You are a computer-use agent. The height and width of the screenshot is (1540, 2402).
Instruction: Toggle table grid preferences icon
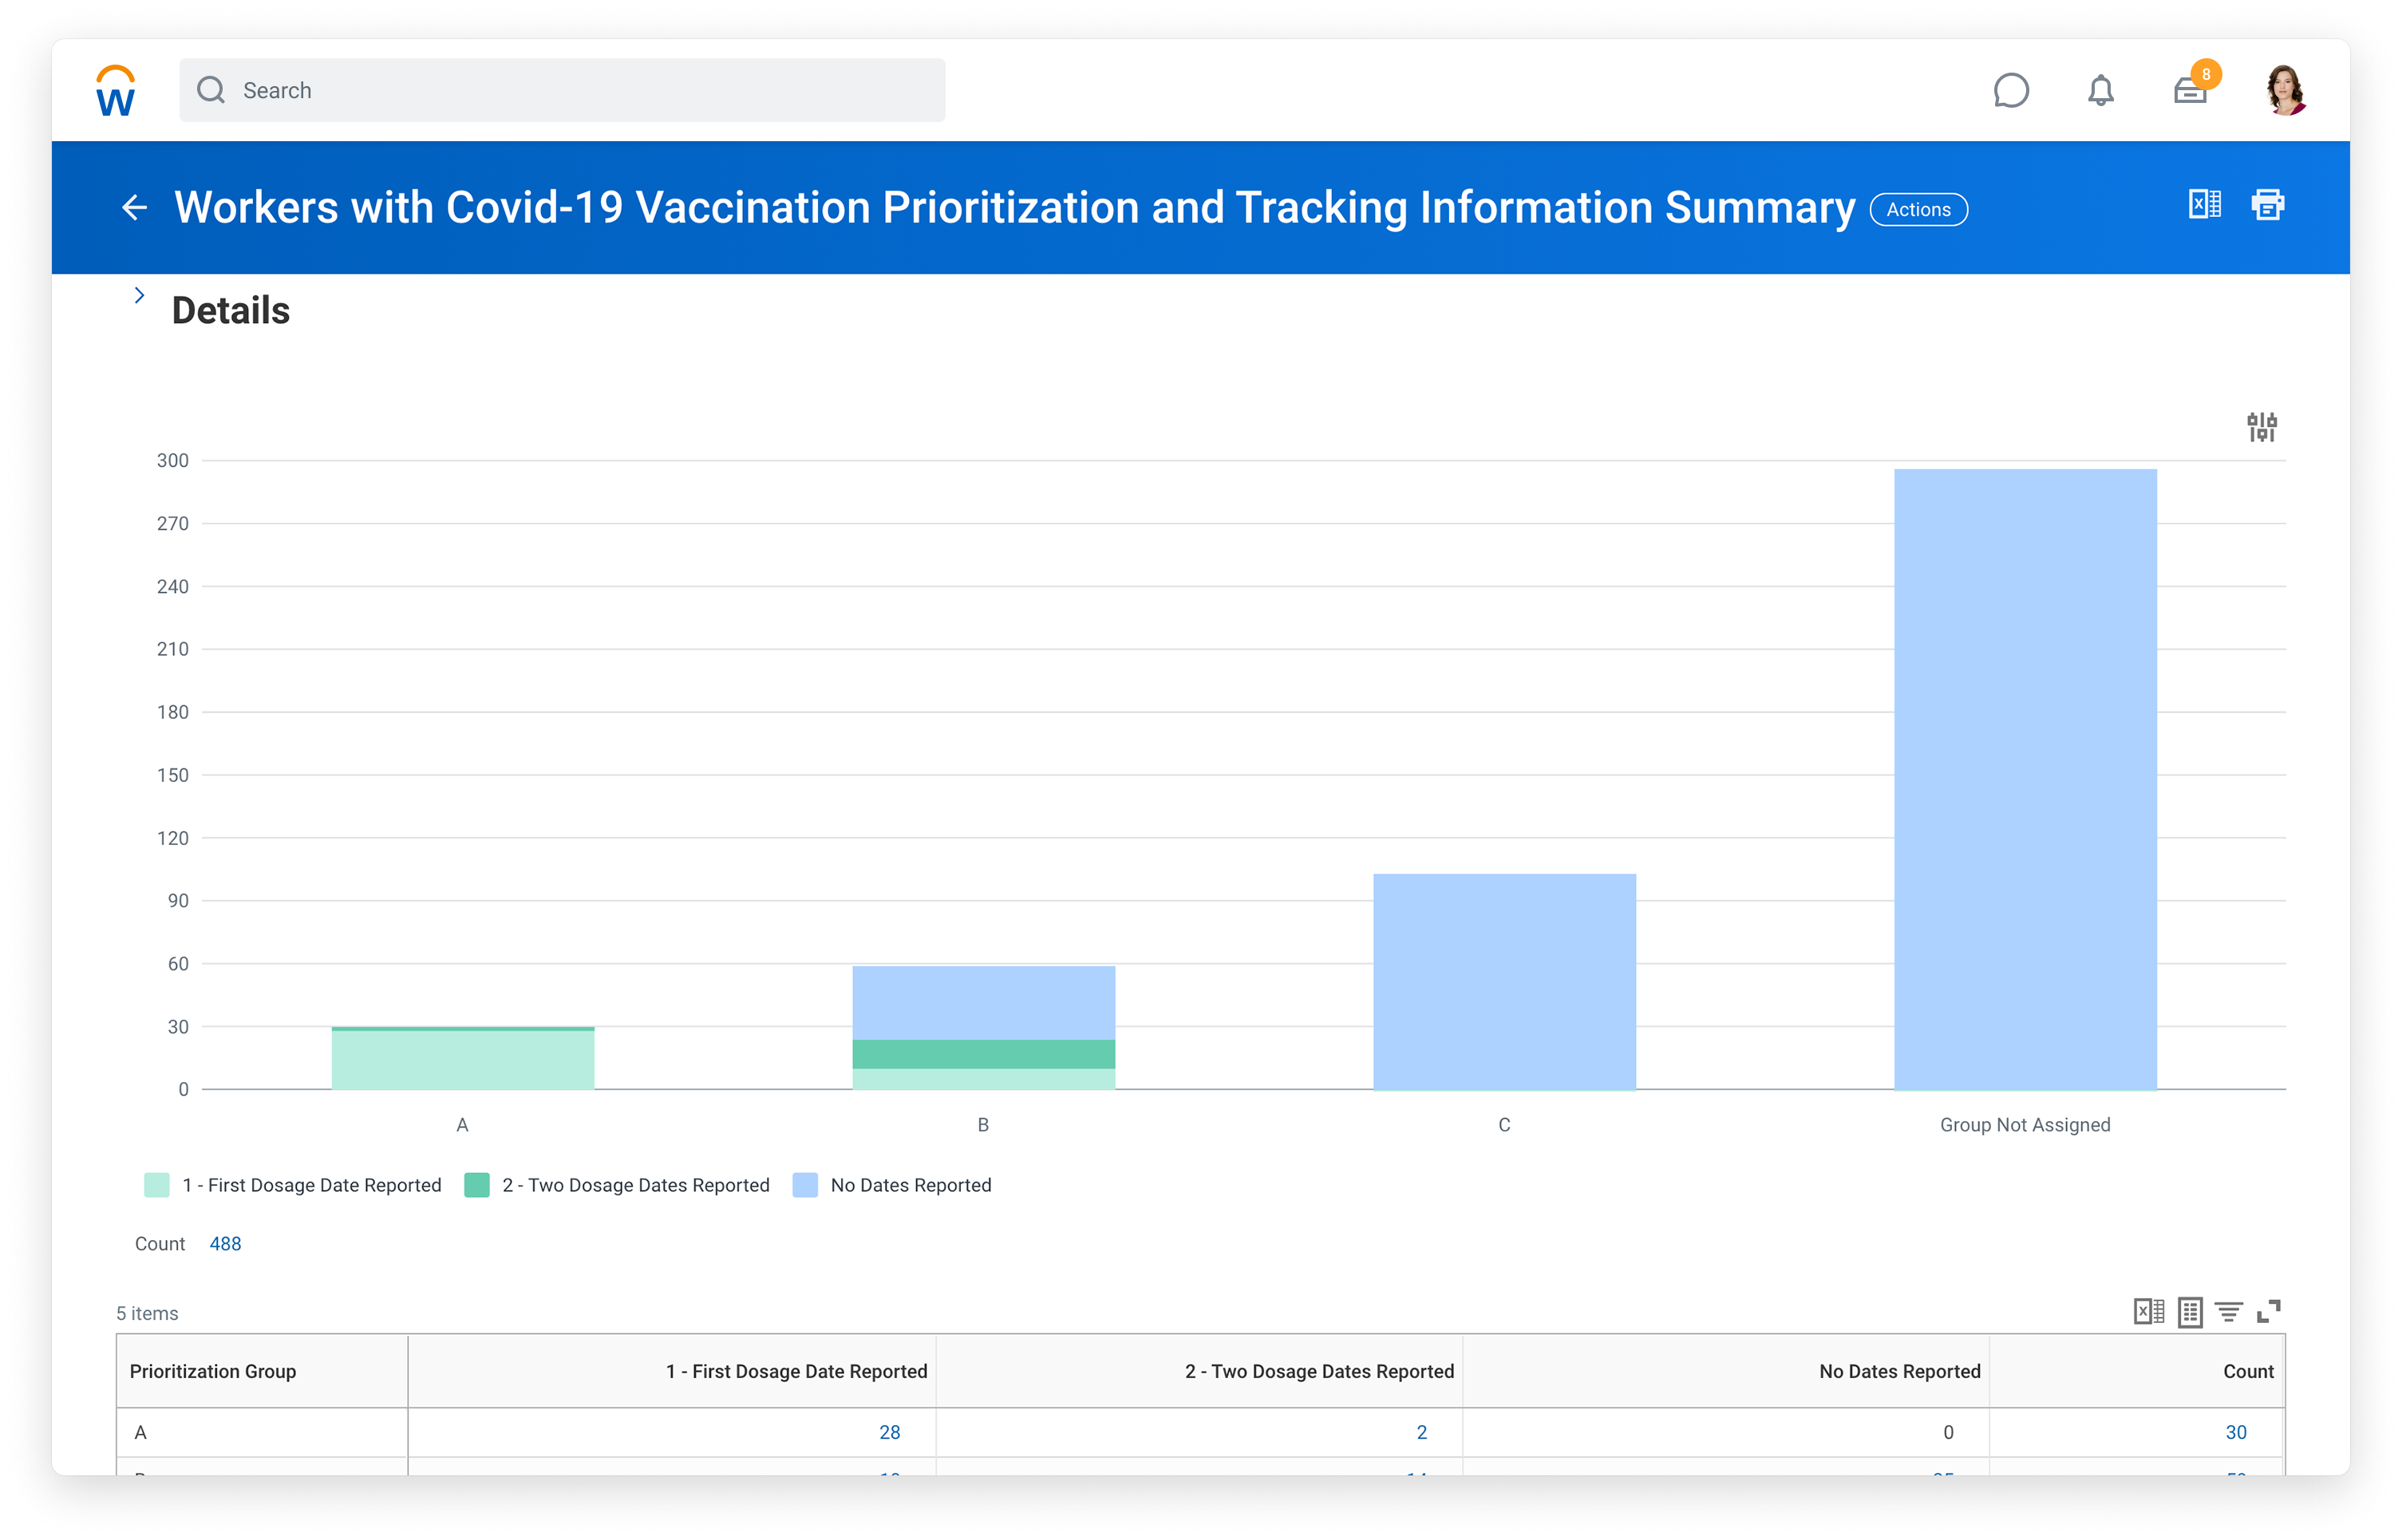[x=2190, y=1311]
